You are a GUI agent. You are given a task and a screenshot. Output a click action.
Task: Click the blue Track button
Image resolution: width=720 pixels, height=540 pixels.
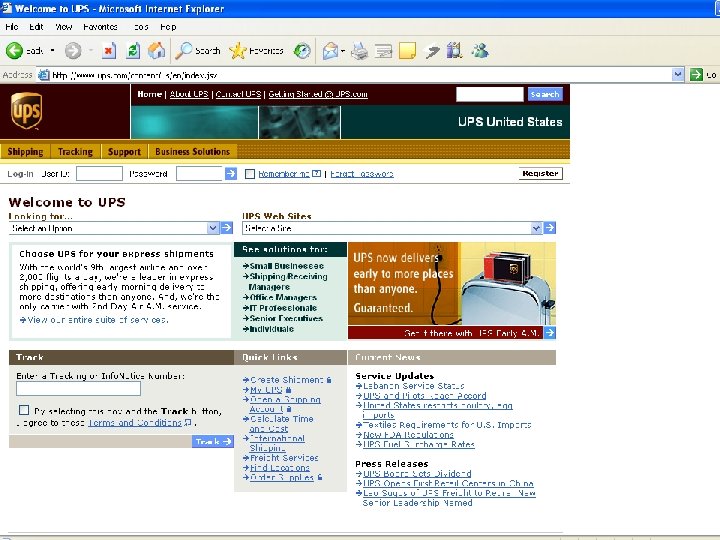pos(213,441)
